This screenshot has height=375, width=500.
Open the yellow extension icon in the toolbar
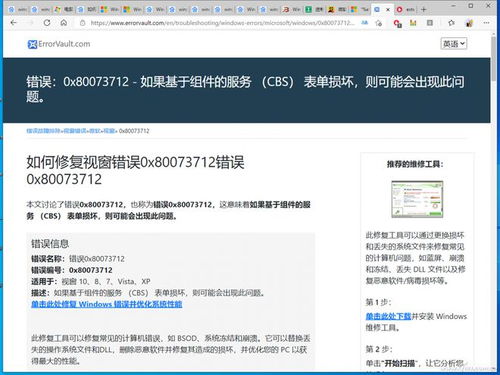pos(413,23)
